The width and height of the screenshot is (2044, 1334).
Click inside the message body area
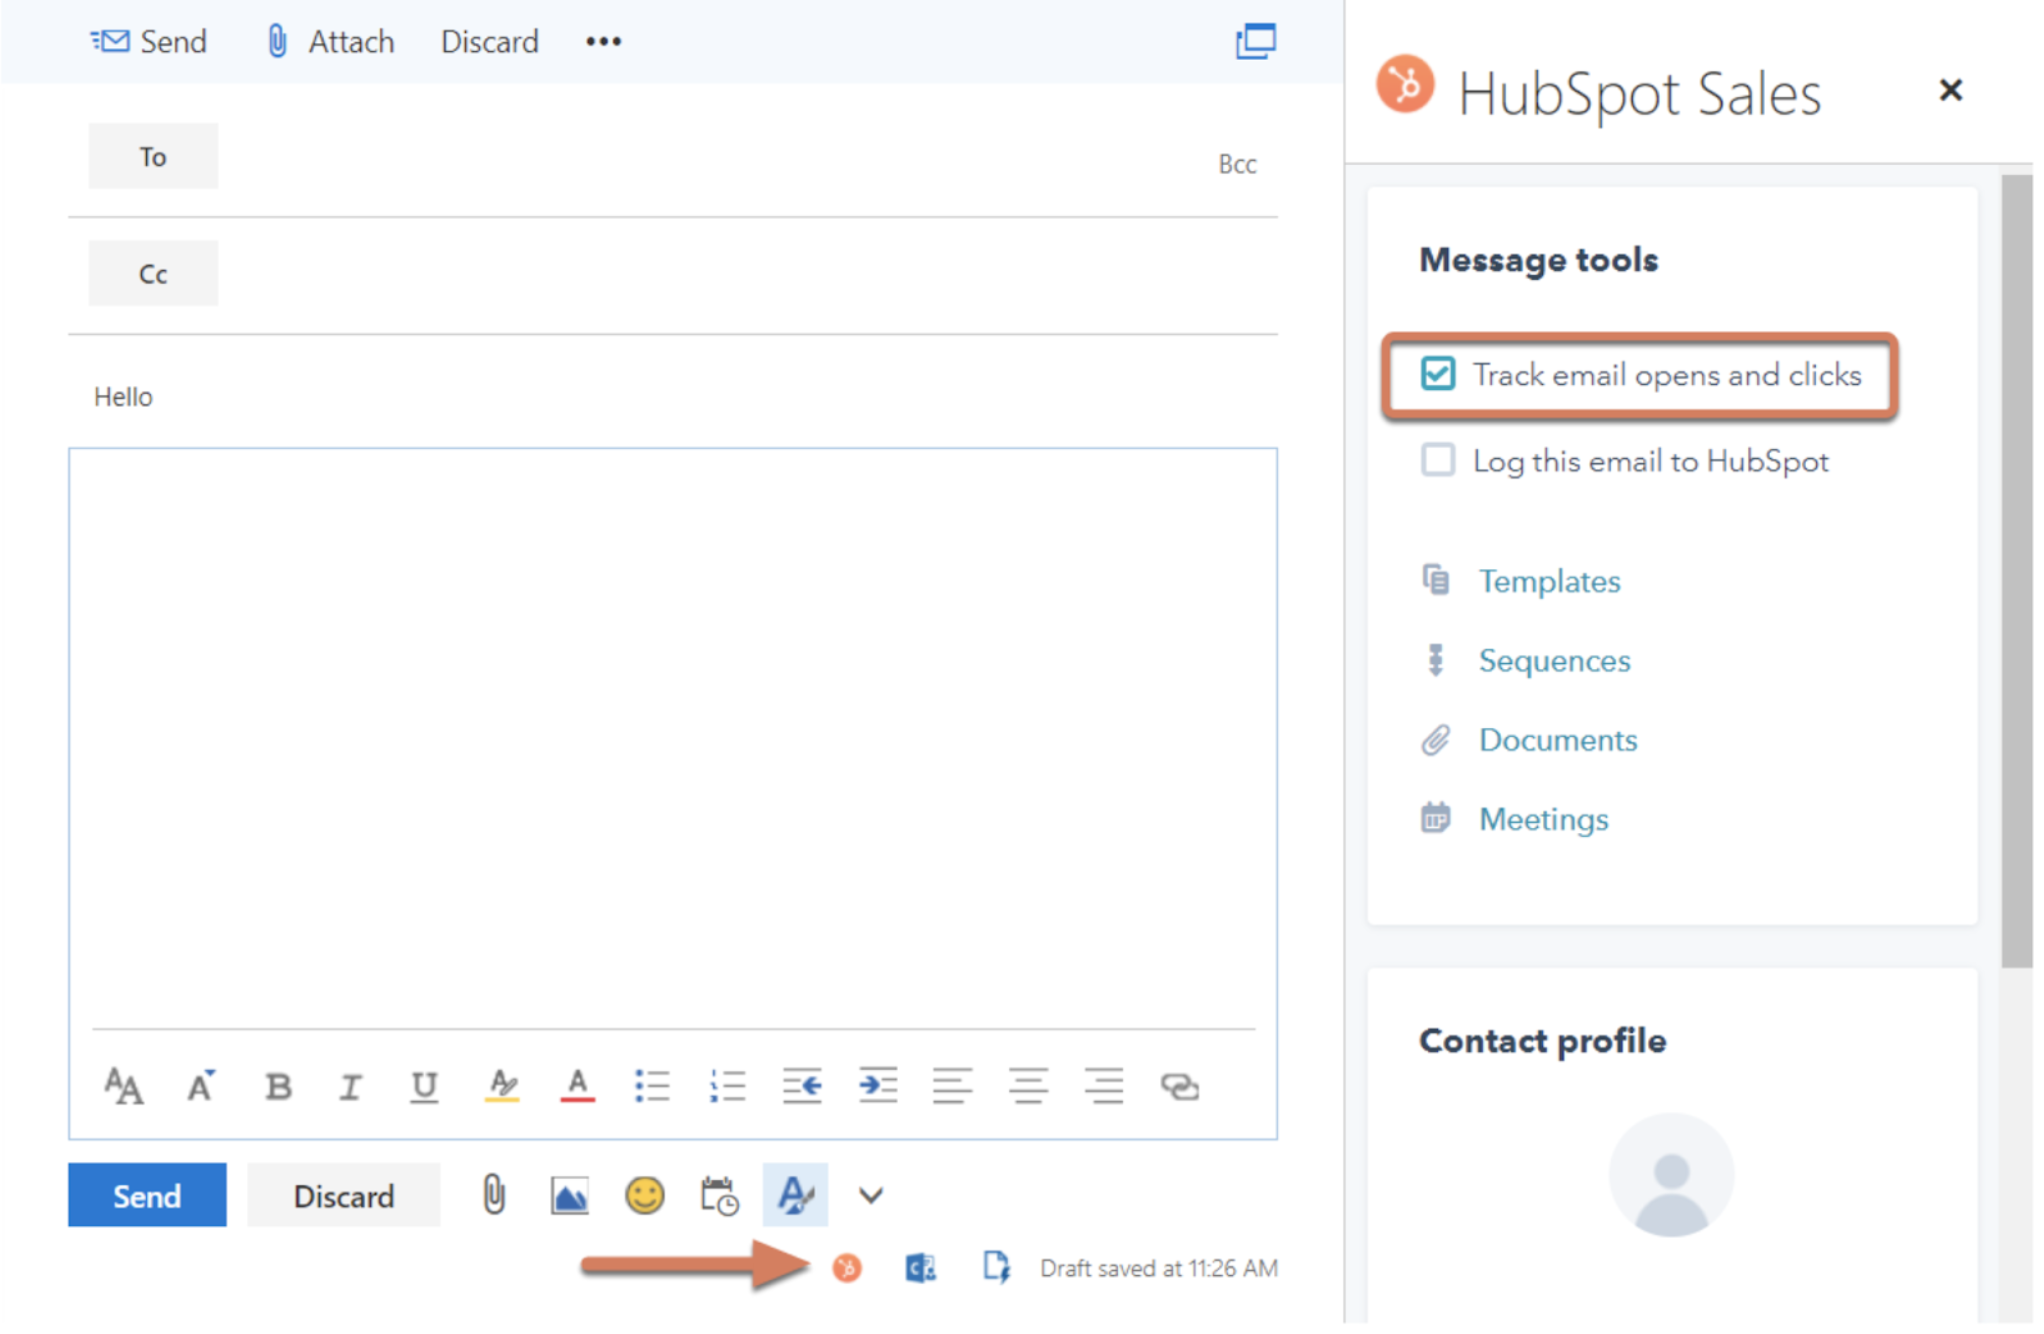pyautogui.click(x=672, y=738)
